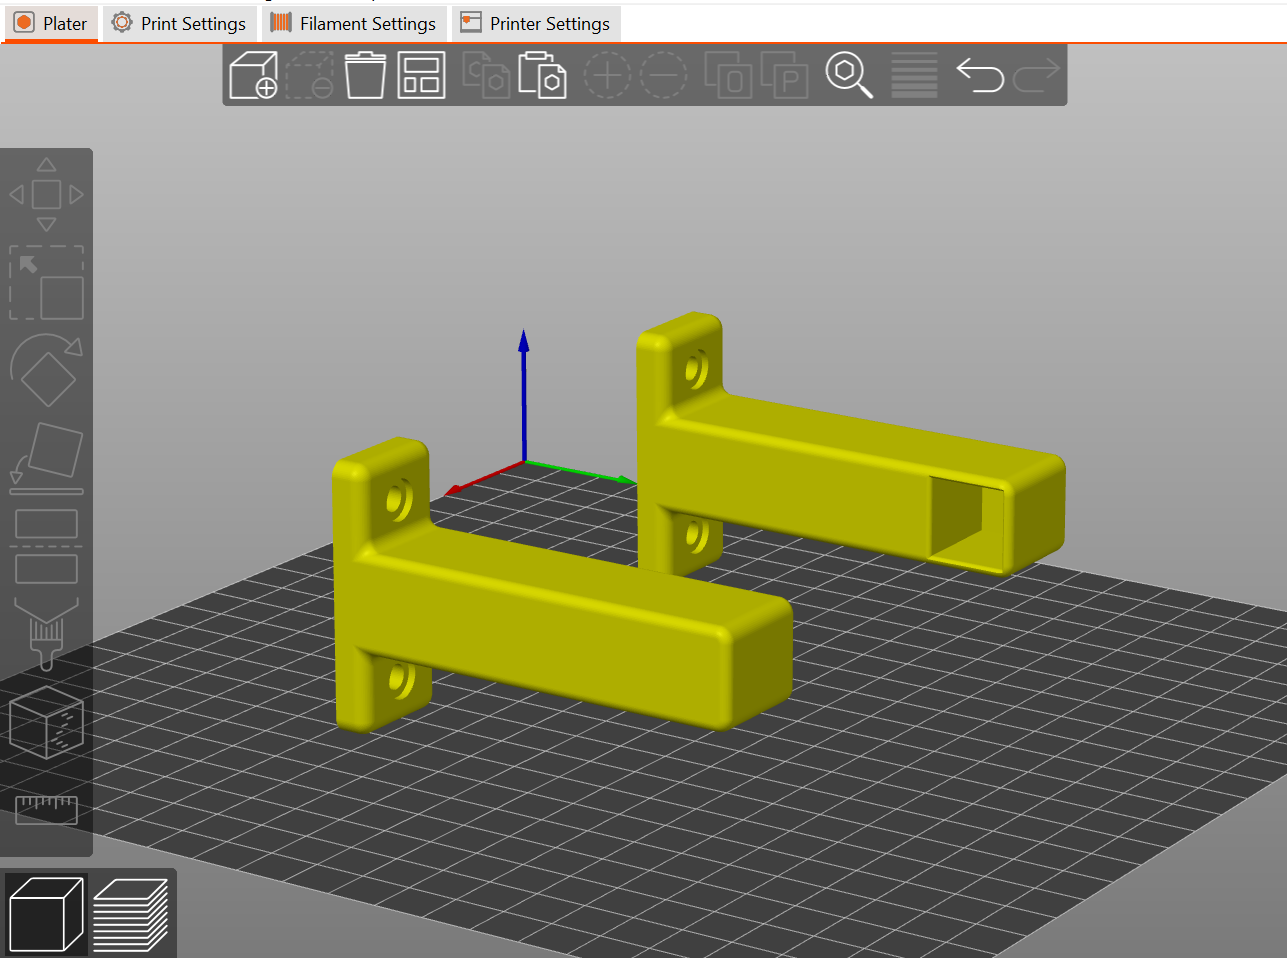Select the Move gizmo tool
The width and height of the screenshot is (1287, 958).
click(x=46, y=195)
